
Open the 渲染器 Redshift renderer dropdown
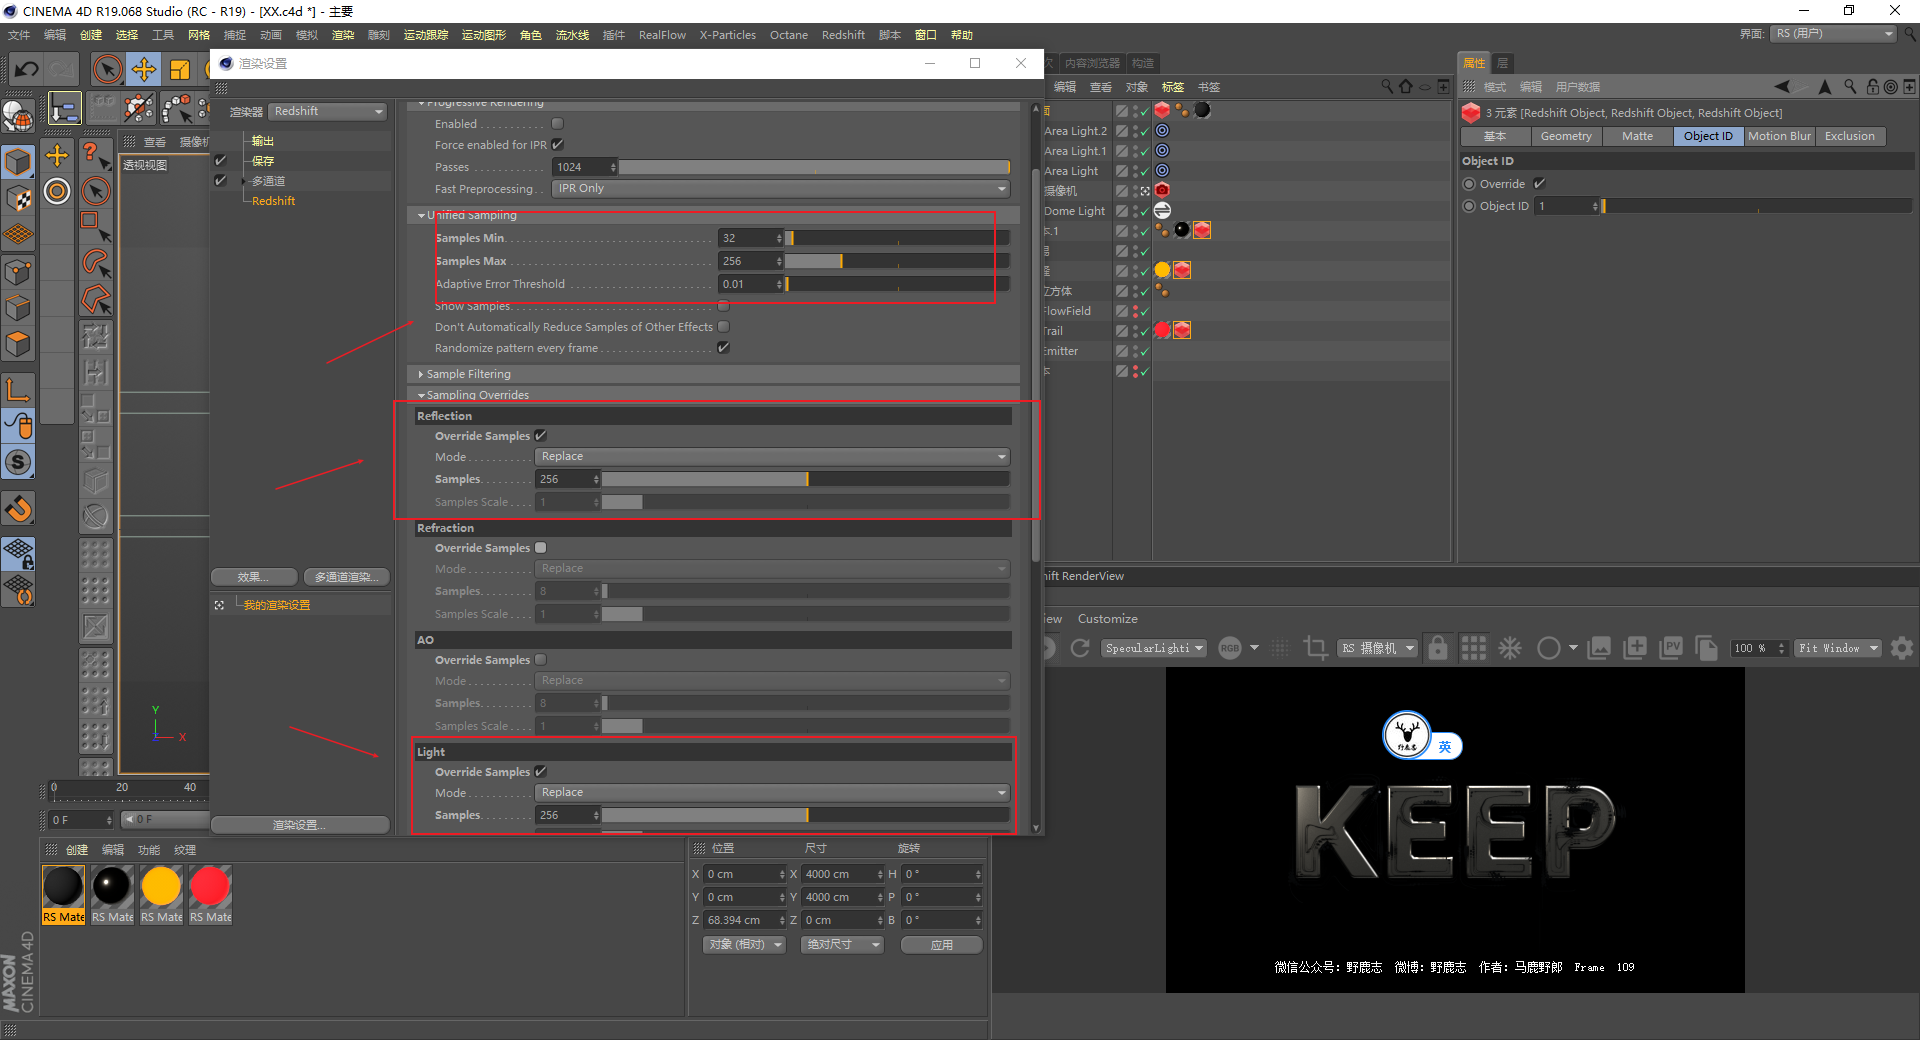coord(328,112)
